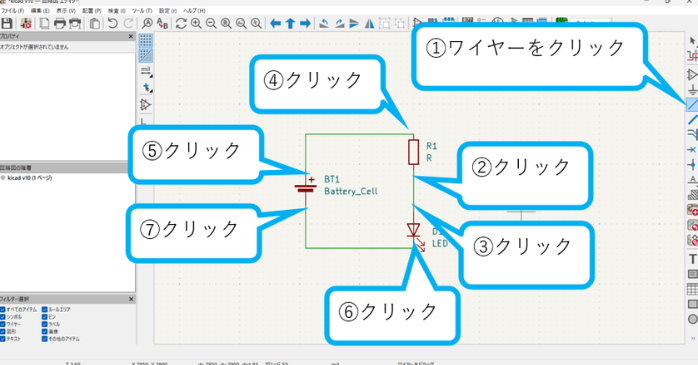Toggle the 図形 filter checkbox

coord(3,332)
